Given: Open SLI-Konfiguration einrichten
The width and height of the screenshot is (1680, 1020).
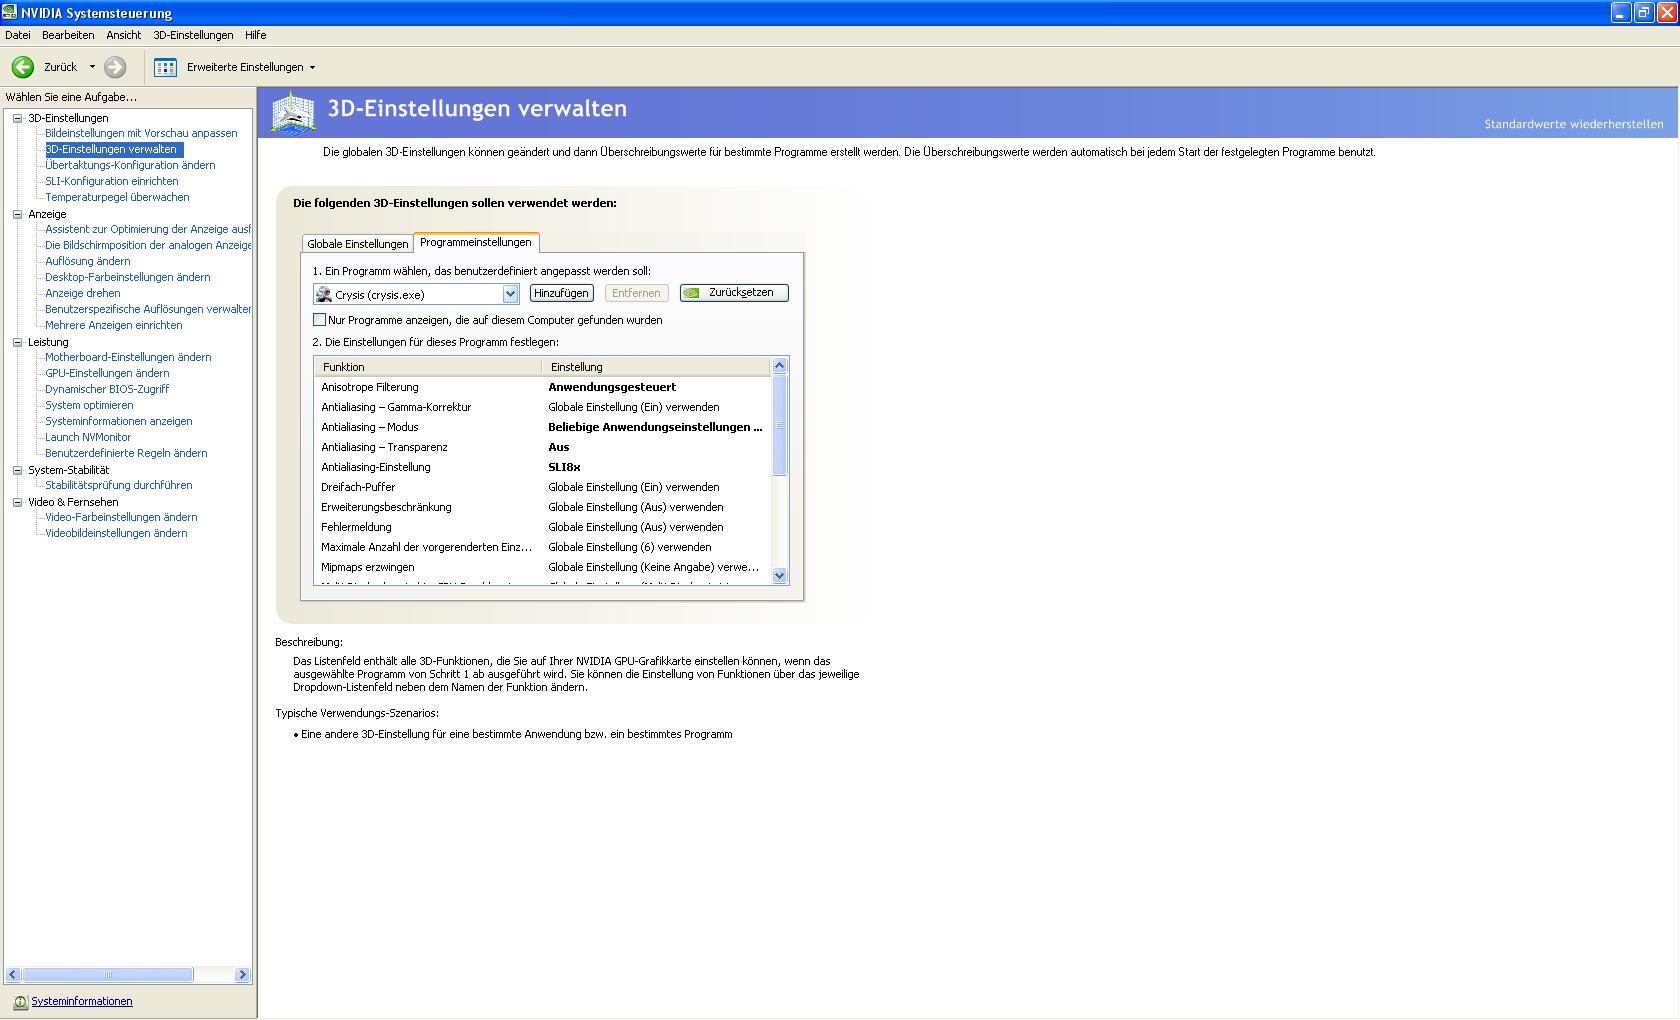Looking at the screenshot, I should [x=112, y=181].
